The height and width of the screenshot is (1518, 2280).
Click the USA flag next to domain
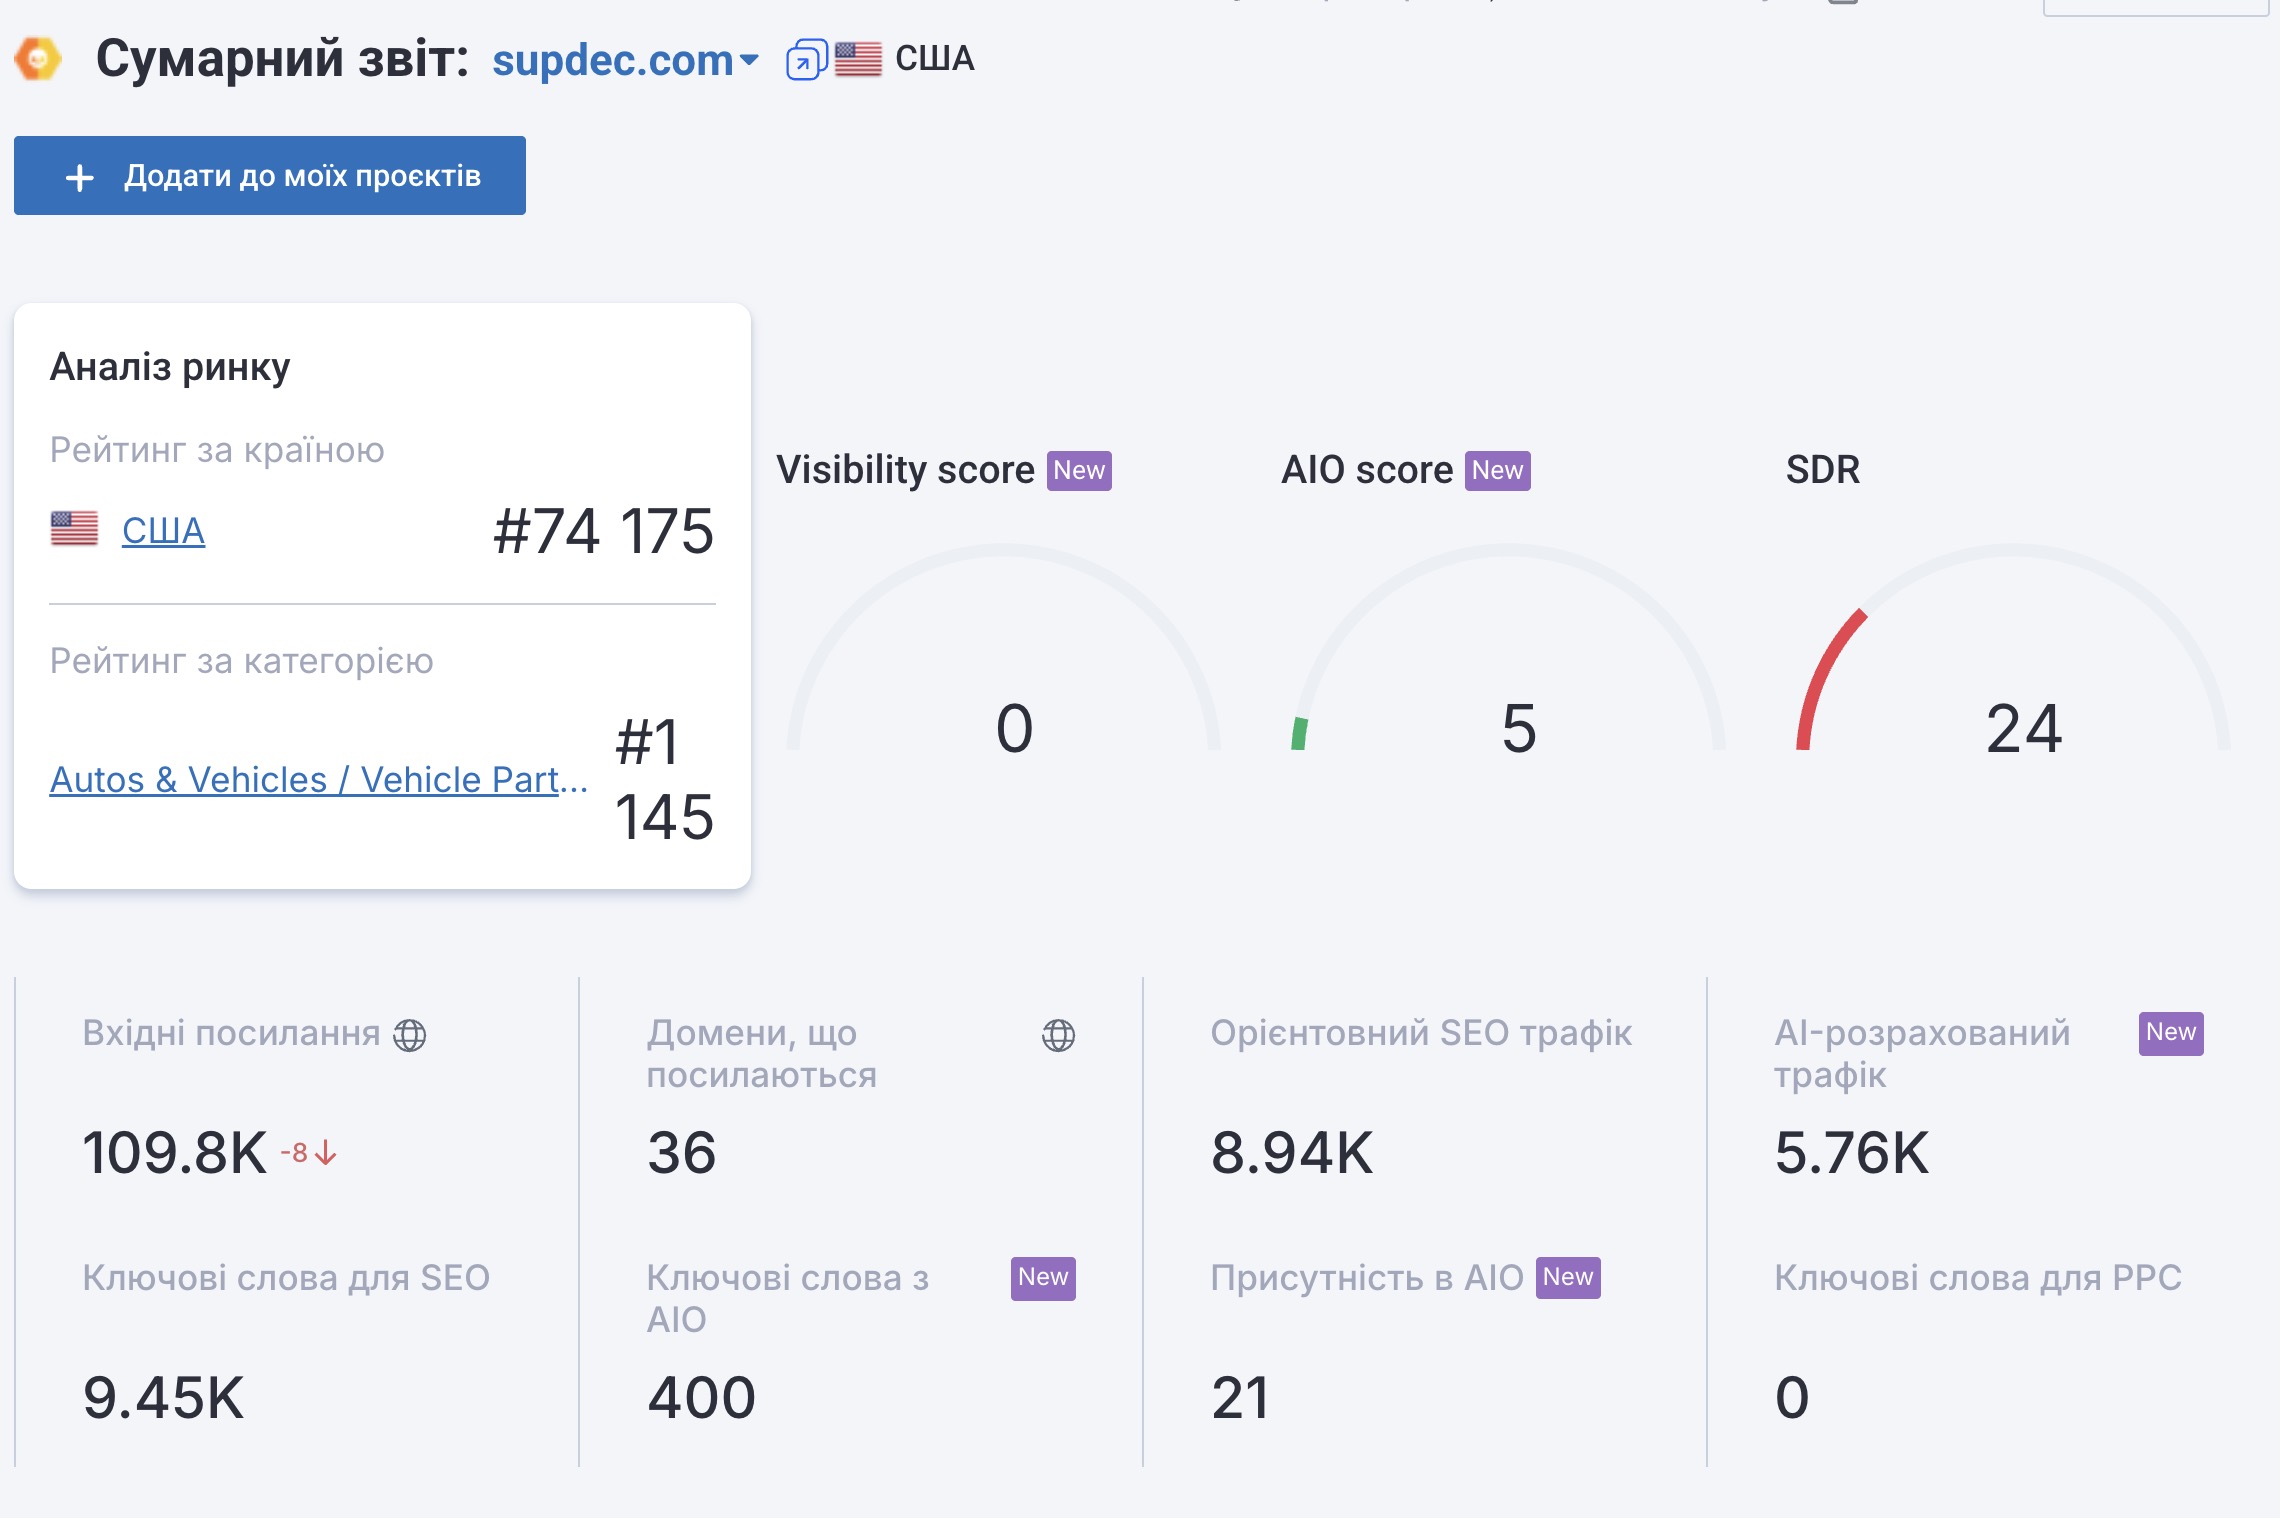(x=858, y=59)
